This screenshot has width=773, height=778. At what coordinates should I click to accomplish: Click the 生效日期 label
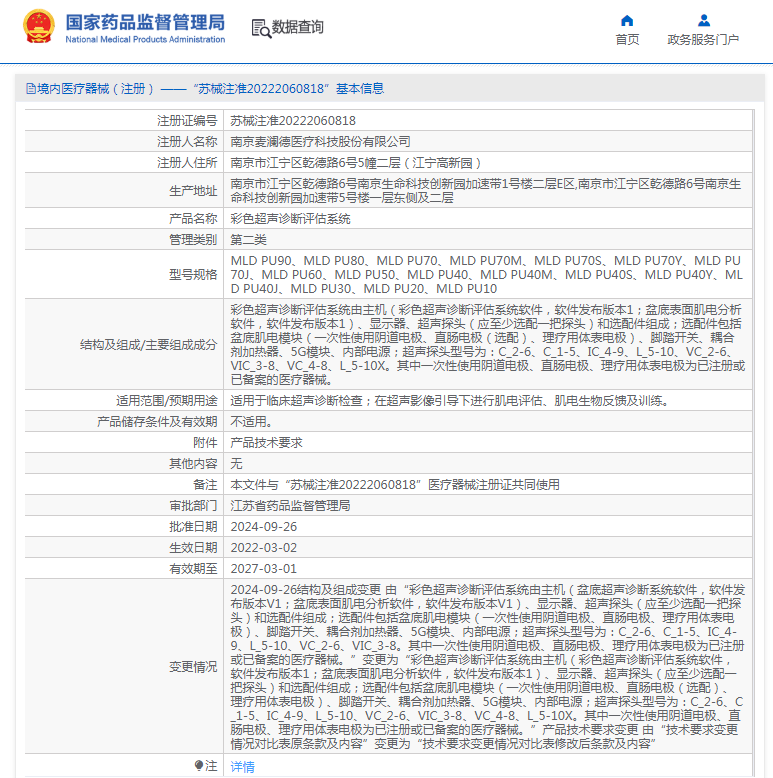(193, 547)
